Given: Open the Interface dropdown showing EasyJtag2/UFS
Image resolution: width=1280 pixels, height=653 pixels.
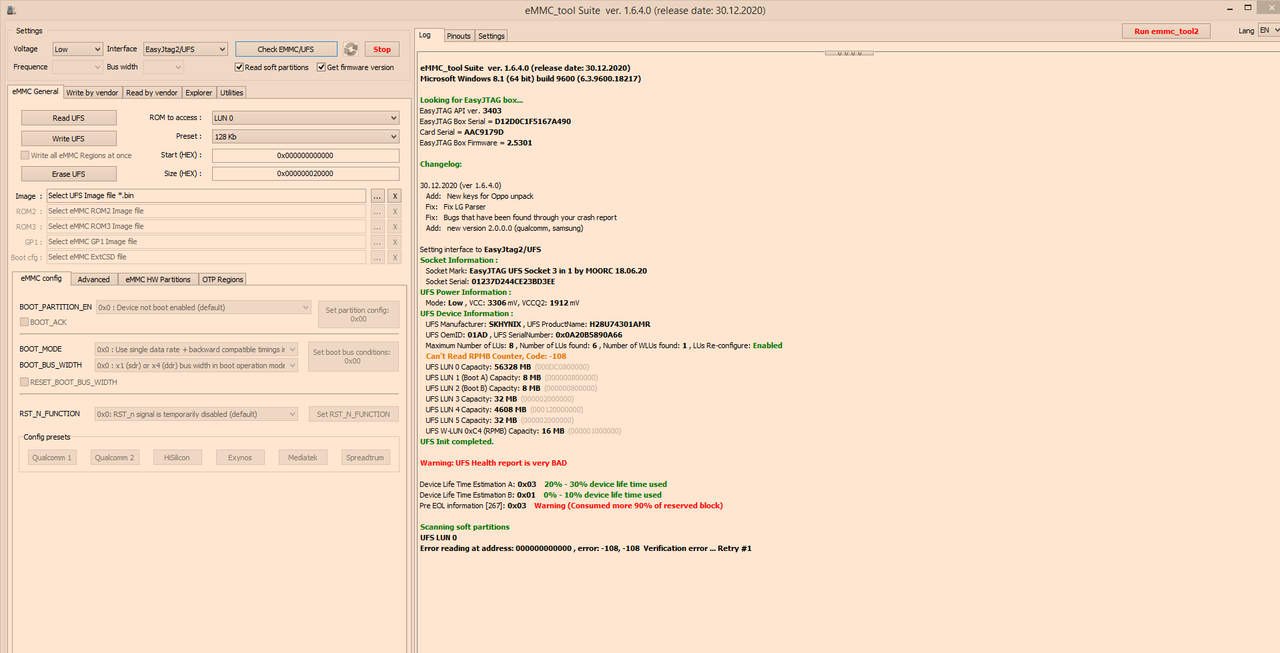Looking at the screenshot, I should 185,49.
